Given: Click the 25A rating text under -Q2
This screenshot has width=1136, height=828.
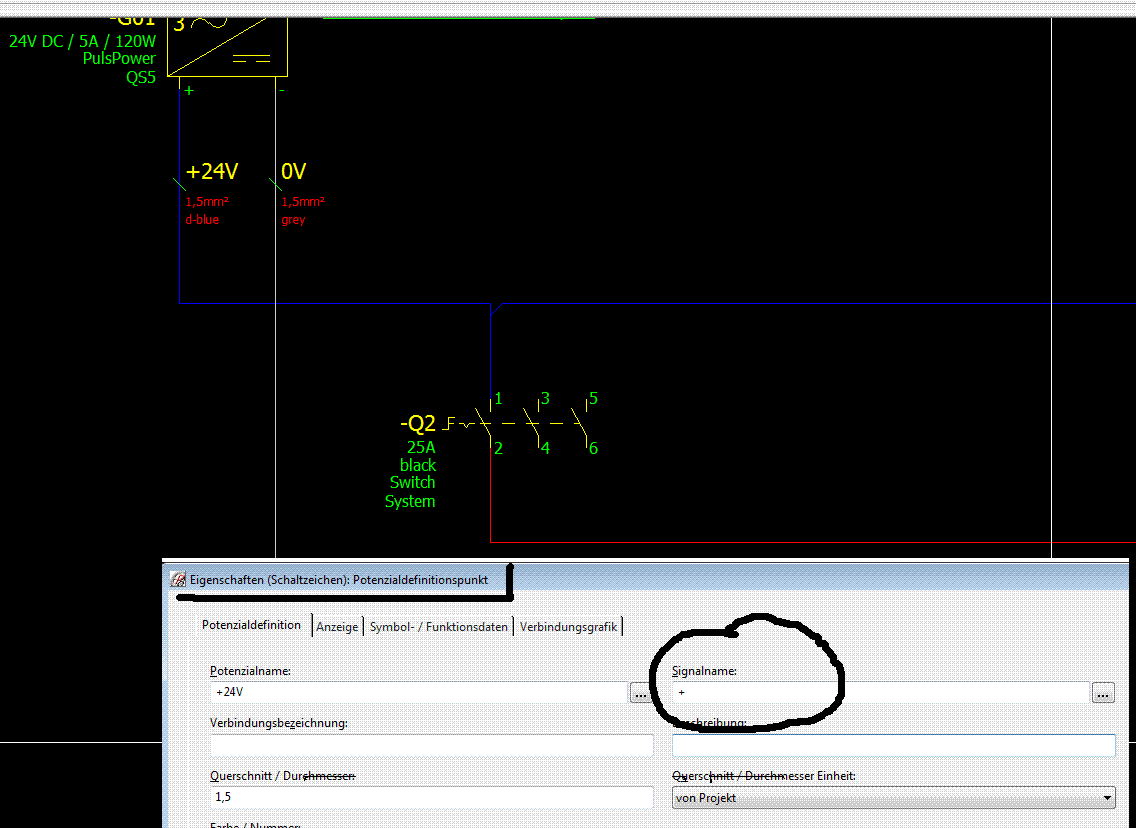Looking at the screenshot, I should 421,448.
